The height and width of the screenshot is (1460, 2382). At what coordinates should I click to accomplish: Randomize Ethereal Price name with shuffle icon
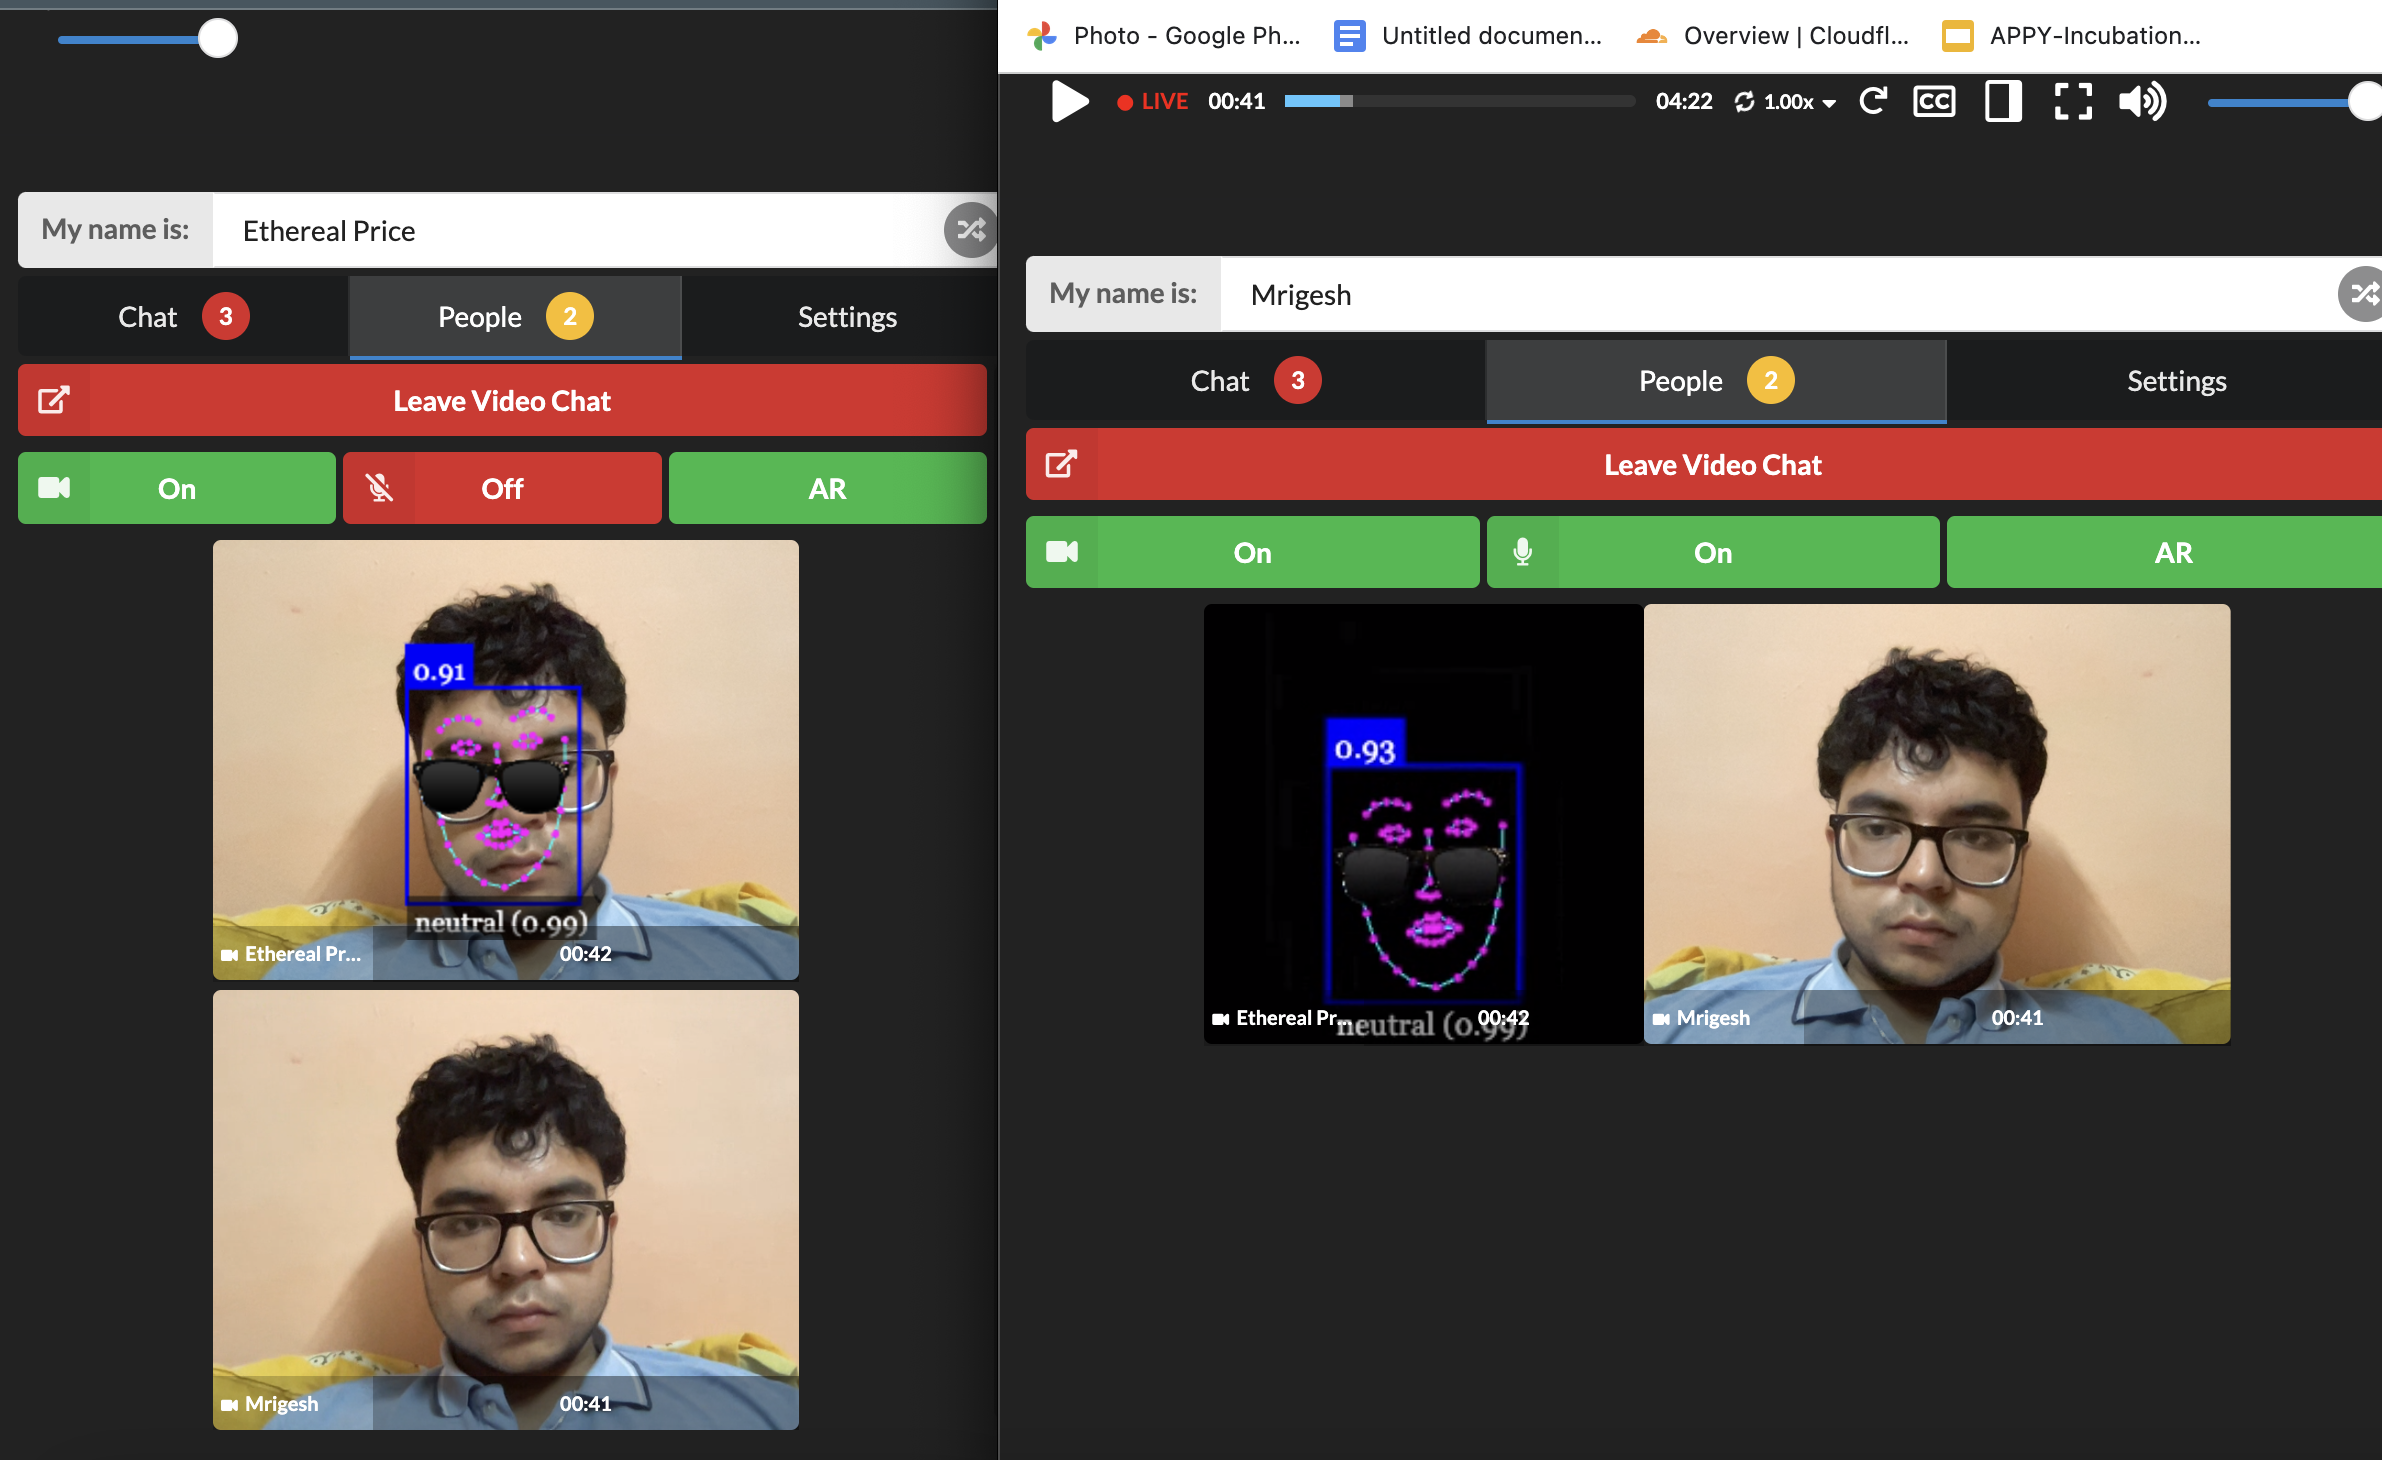pos(970,230)
